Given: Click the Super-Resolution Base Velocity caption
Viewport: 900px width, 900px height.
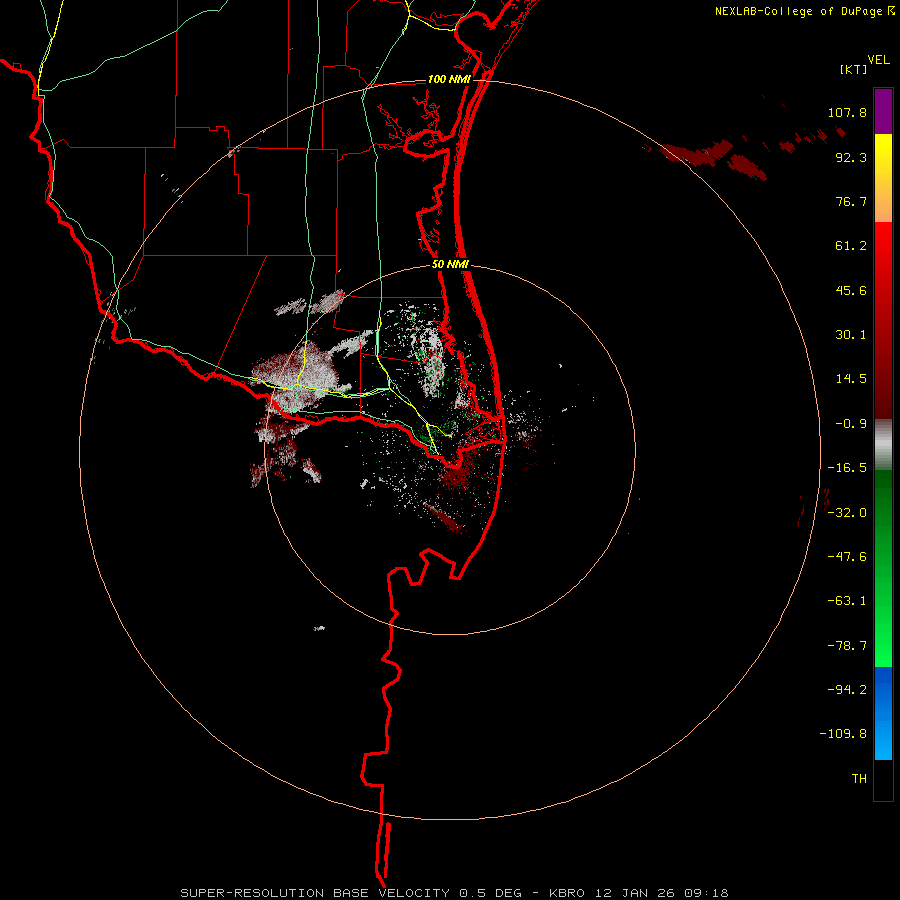Looking at the screenshot, I should pyautogui.click(x=455, y=893).
